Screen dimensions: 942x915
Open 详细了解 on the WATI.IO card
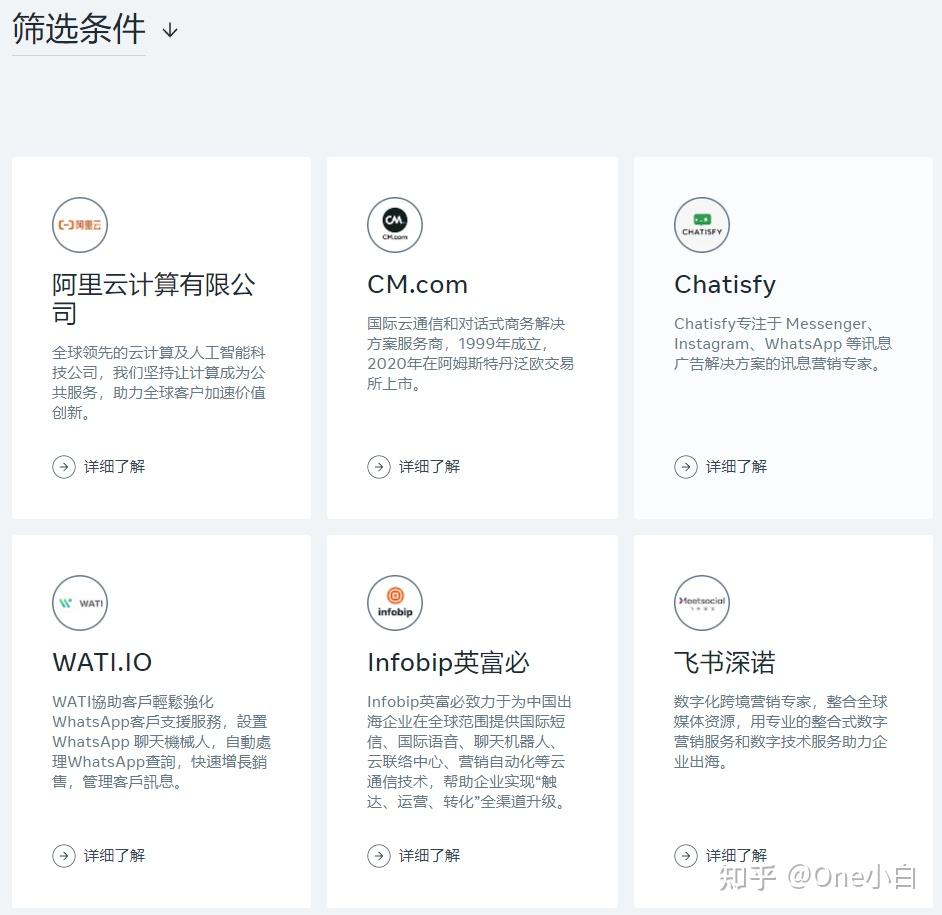[x=100, y=855]
